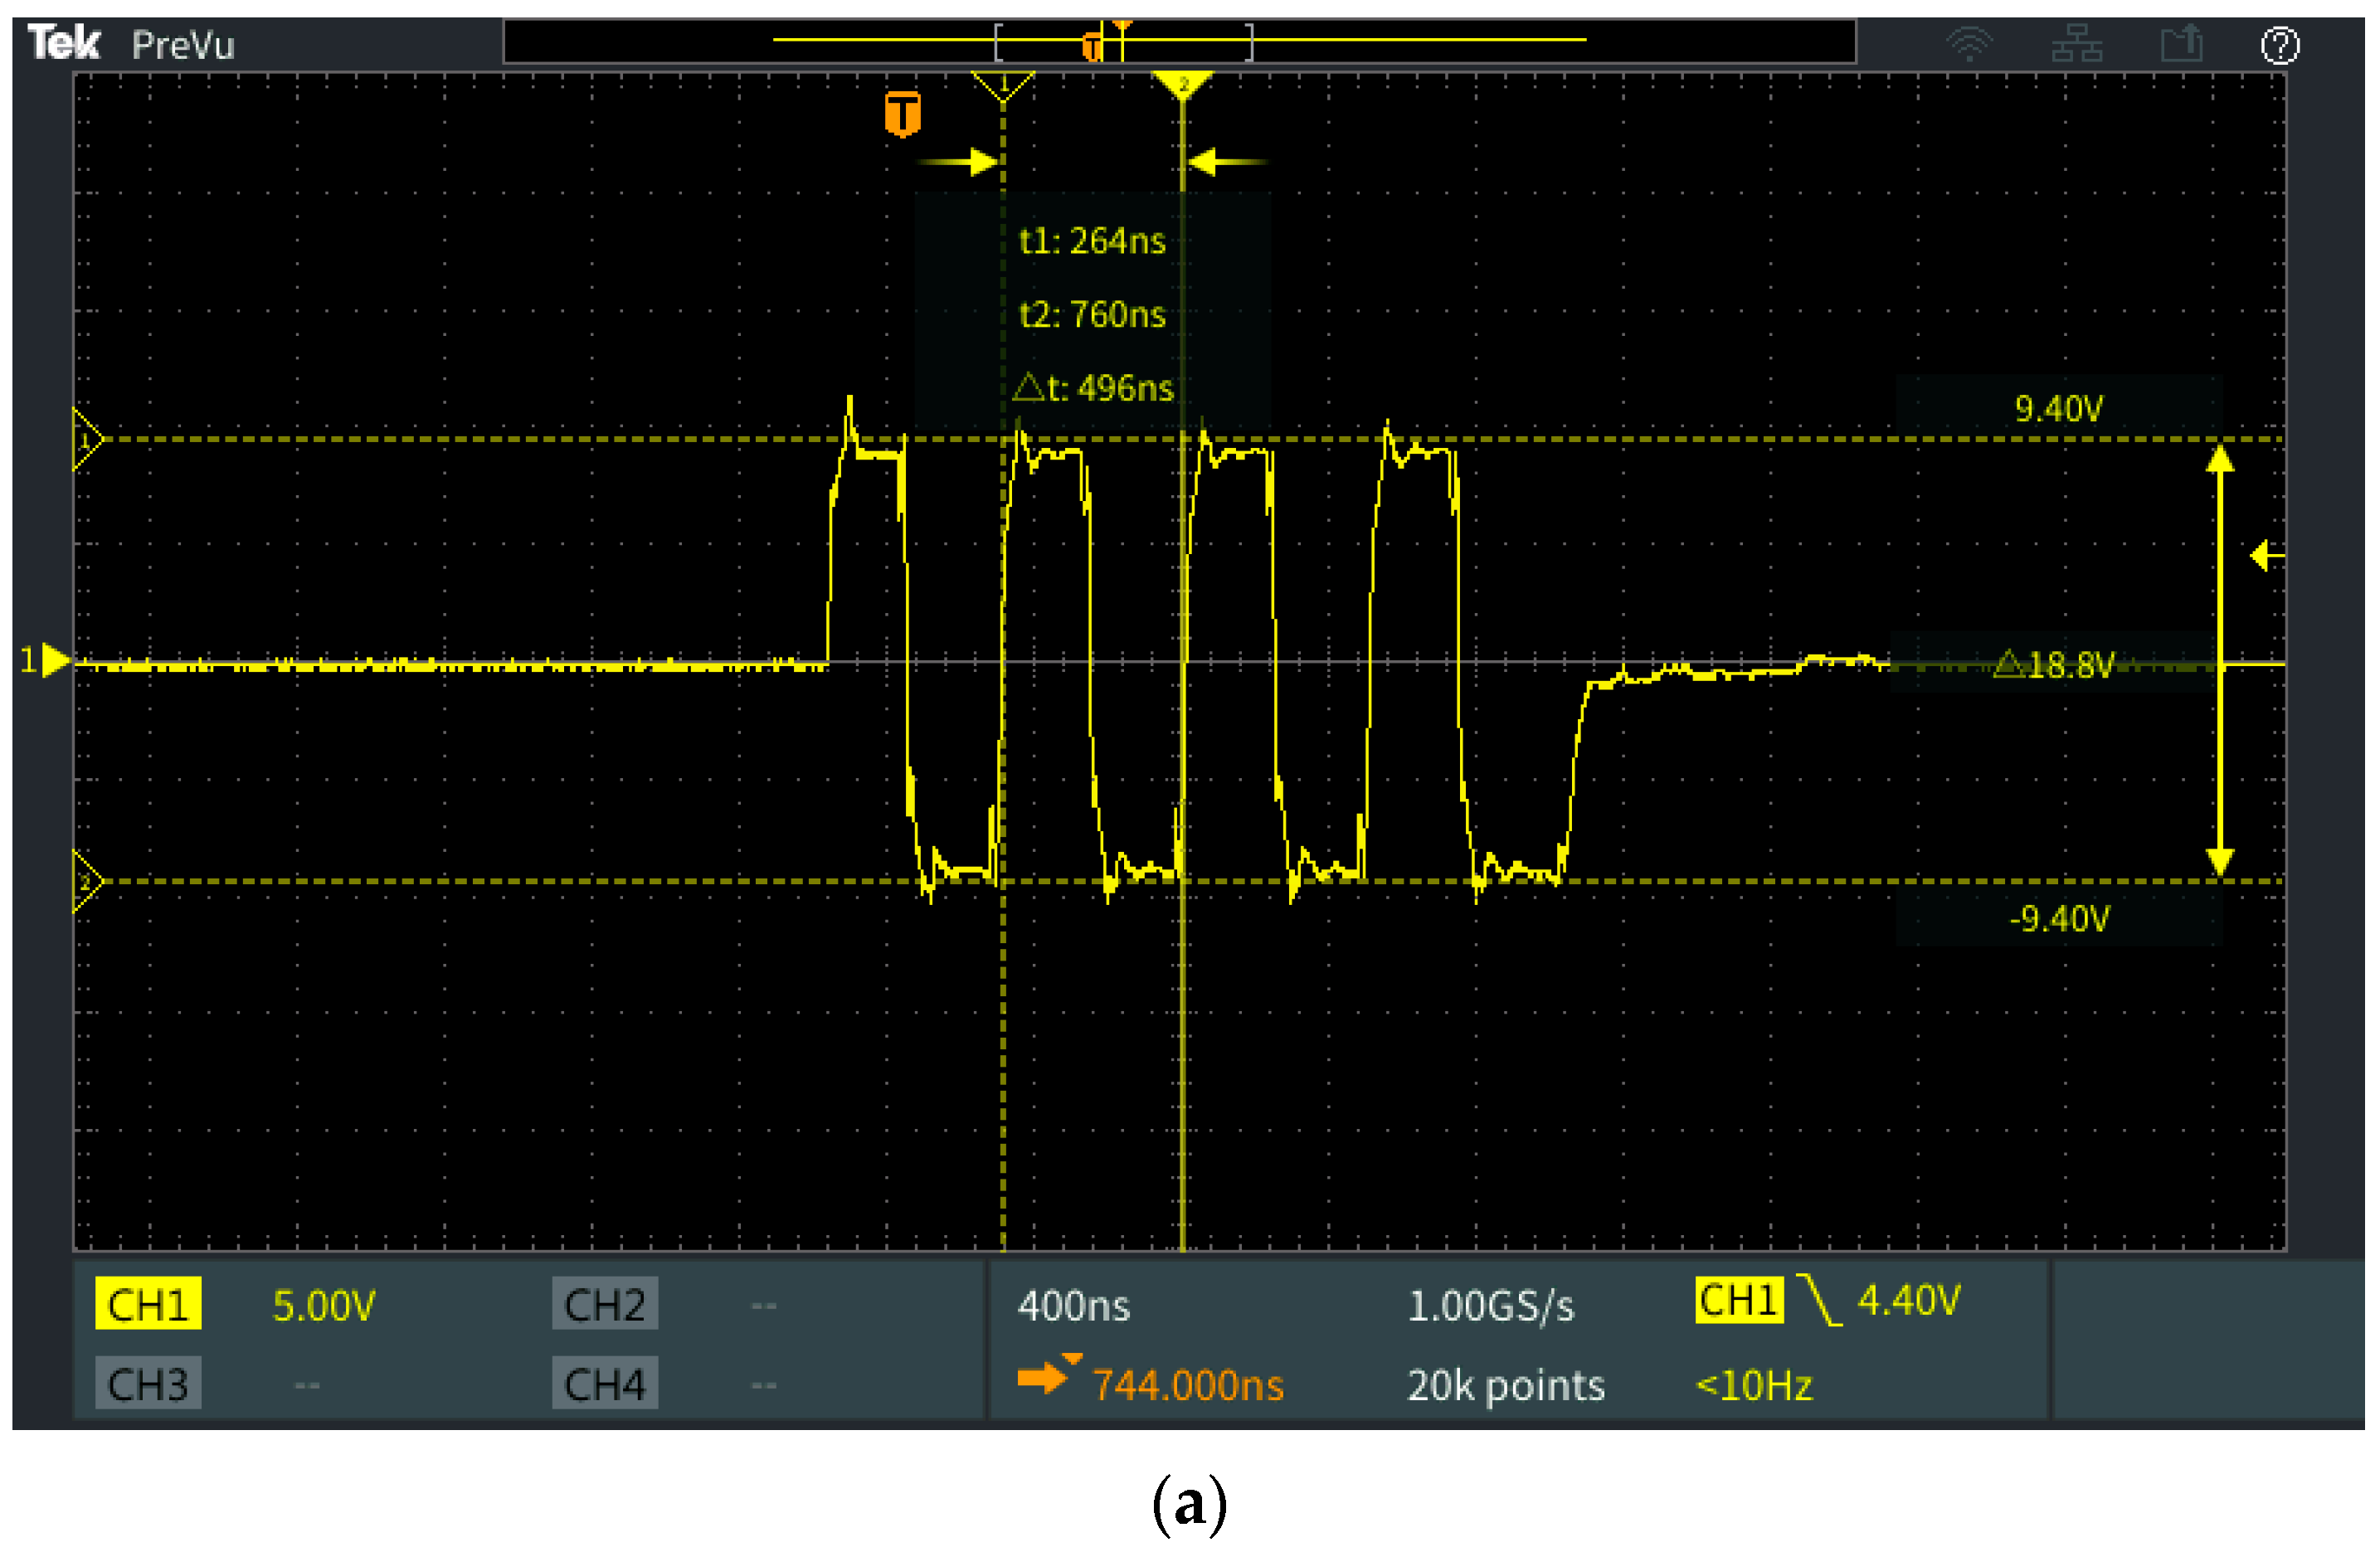Select horizontal cursor 1 at 9.40V

tap(87, 440)
